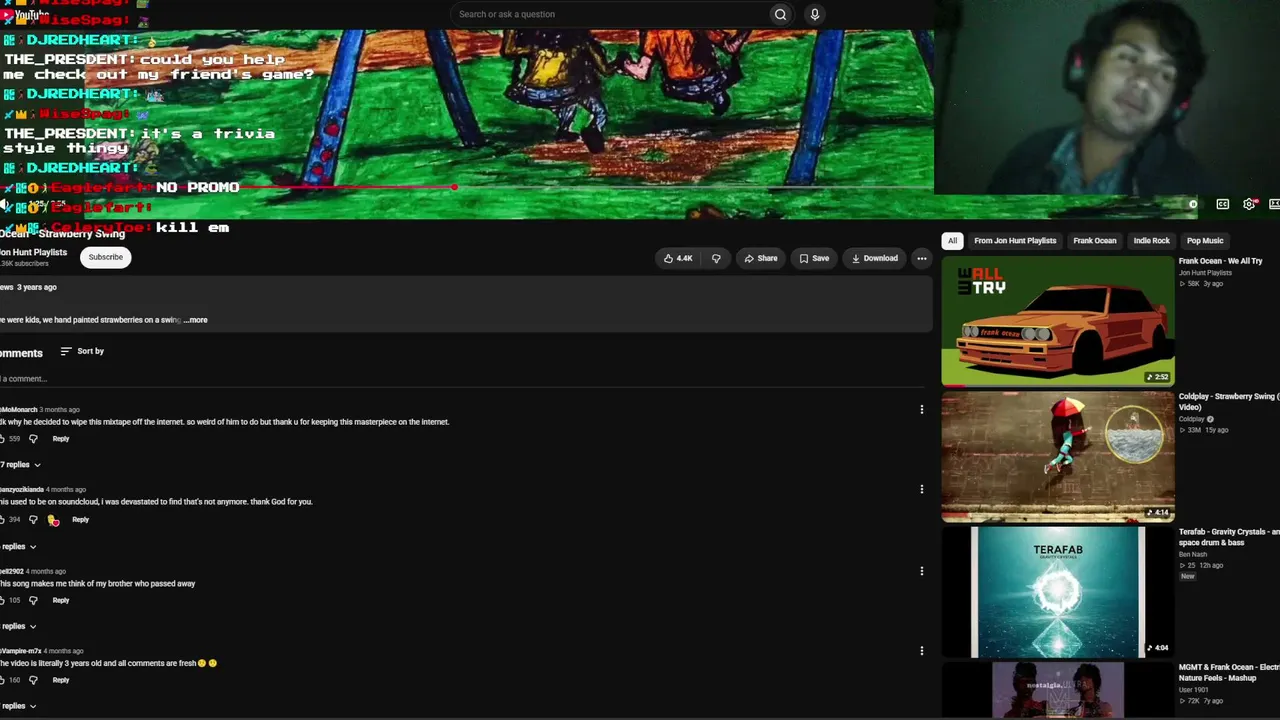1280x720 pixels.
Task: Start voice search with the microphone icon
Action: tap(815, 14)
